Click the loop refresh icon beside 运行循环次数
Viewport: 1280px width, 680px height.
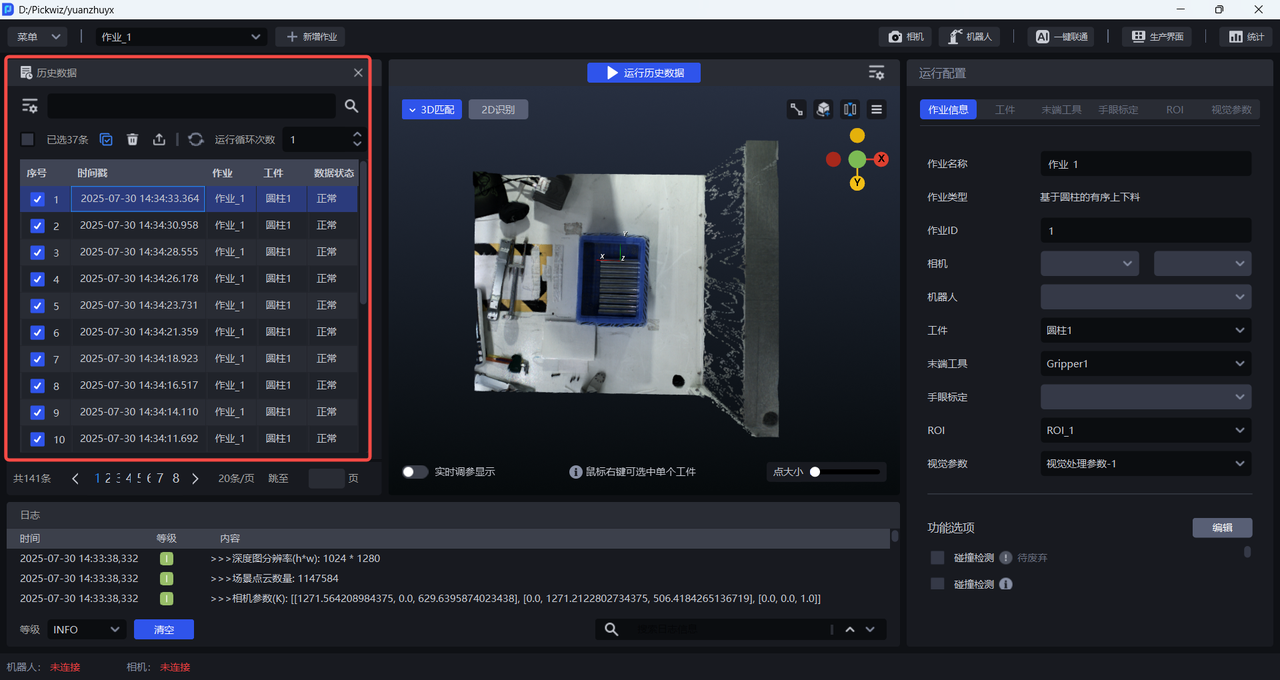click(195, 140)
